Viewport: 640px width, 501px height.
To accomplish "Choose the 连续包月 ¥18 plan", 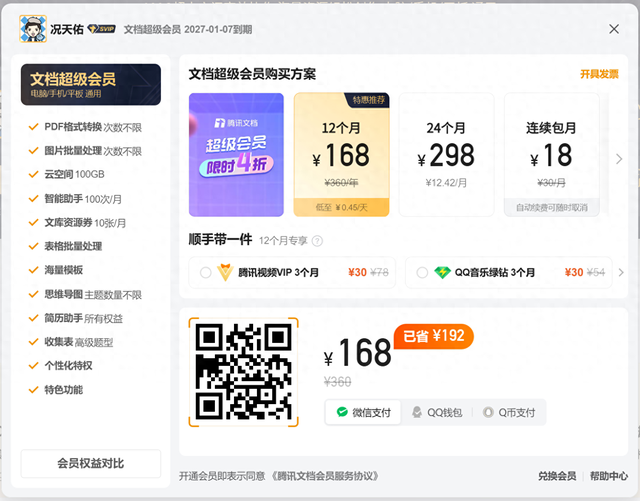I will click(551, 155).
